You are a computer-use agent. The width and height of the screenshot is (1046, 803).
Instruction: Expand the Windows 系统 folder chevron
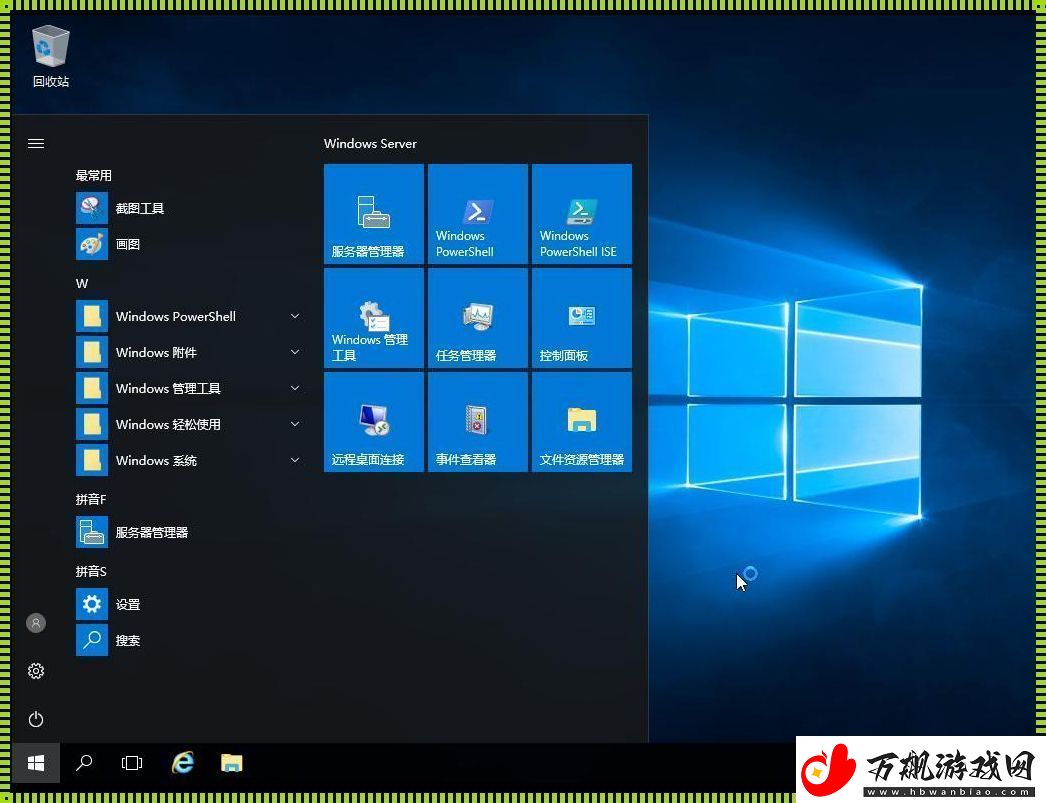[295, 460]
